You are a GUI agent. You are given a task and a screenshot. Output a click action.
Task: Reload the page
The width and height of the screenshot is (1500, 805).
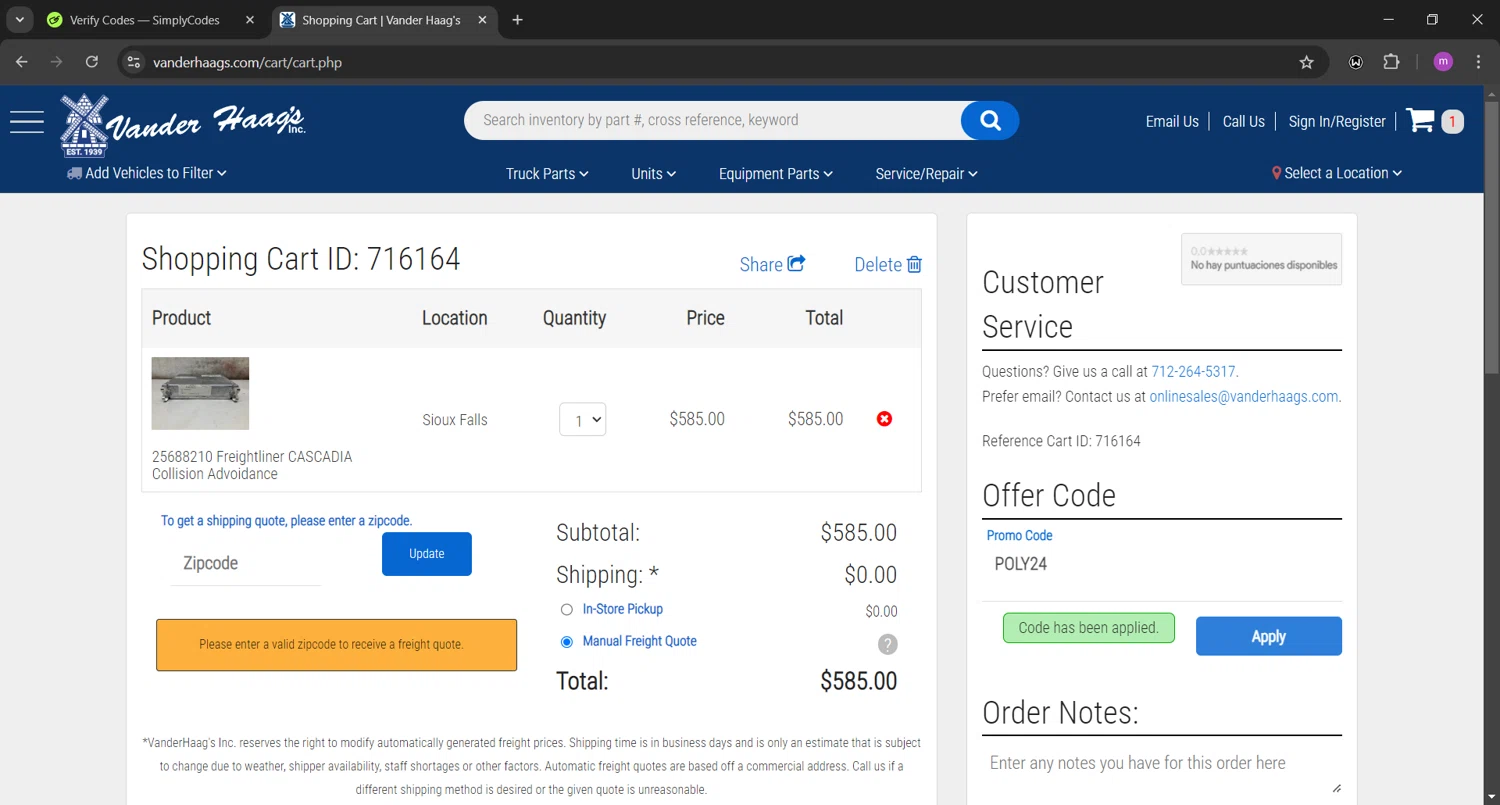click(x=92, y=62)
